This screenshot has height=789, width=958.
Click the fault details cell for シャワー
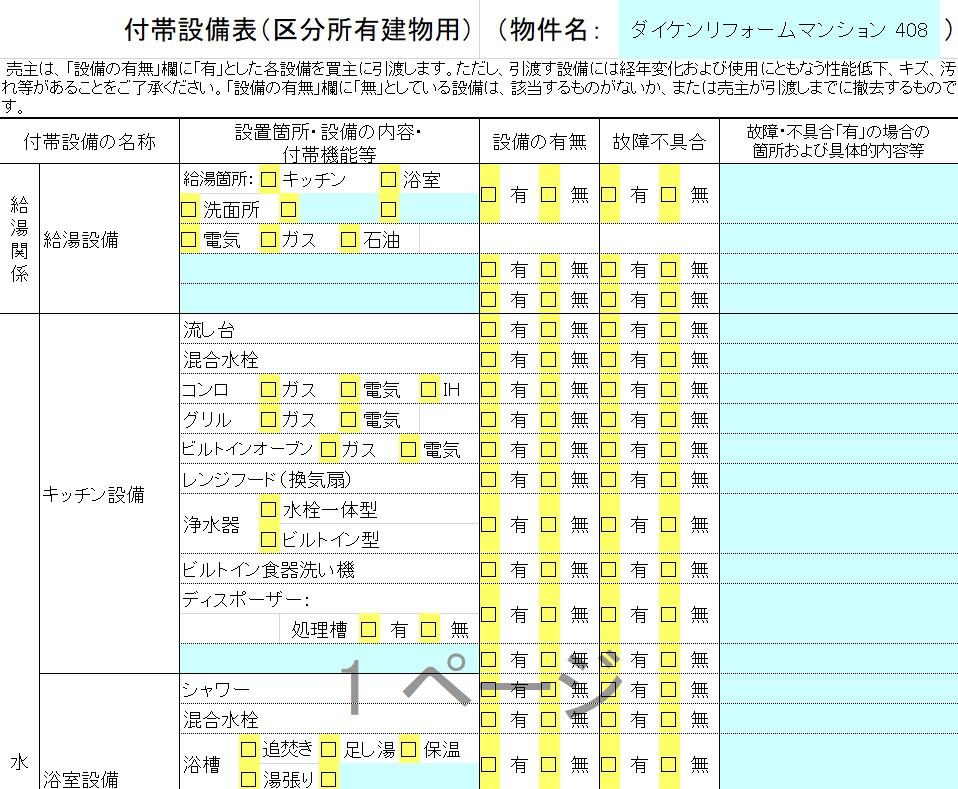(838, 689)
